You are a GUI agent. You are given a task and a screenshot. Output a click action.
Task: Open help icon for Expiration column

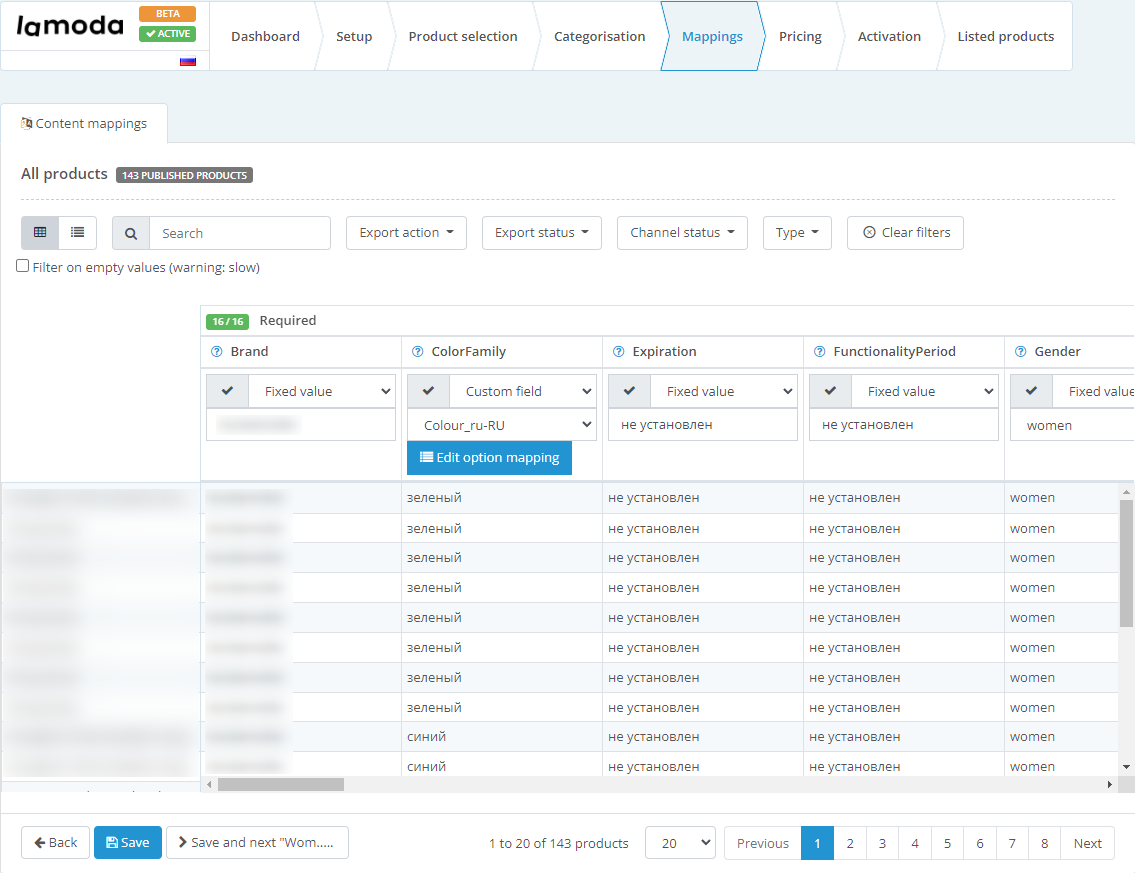pos(619,352)
